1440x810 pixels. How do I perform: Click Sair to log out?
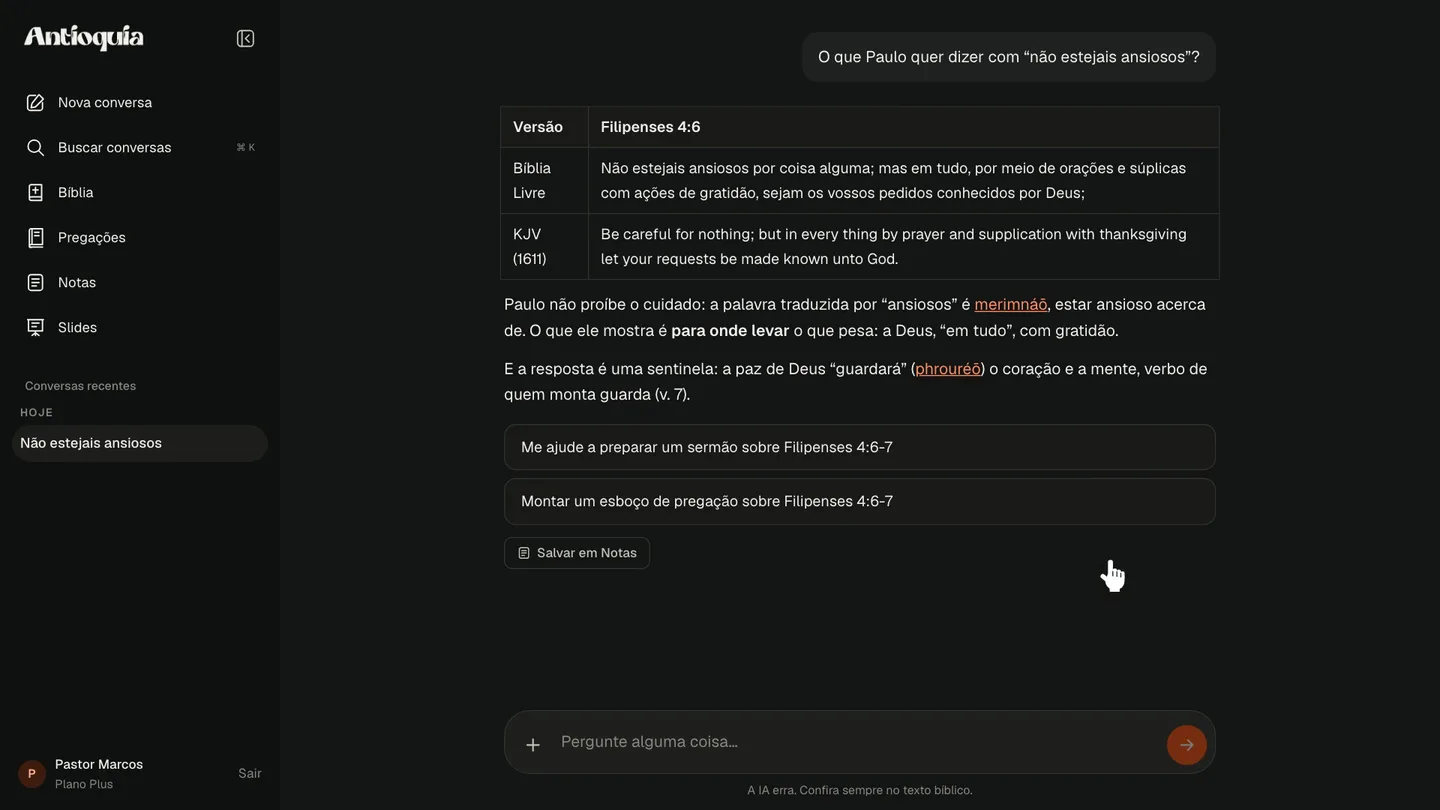pos(250,773)
